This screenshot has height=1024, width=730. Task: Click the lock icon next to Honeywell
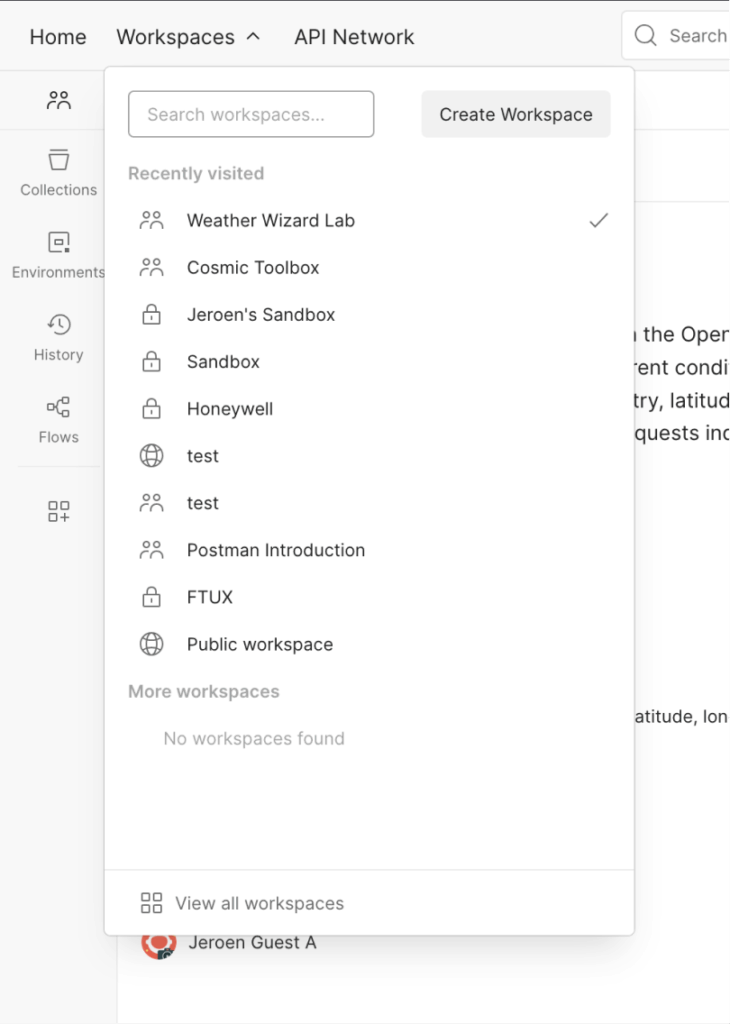point(151,409)
